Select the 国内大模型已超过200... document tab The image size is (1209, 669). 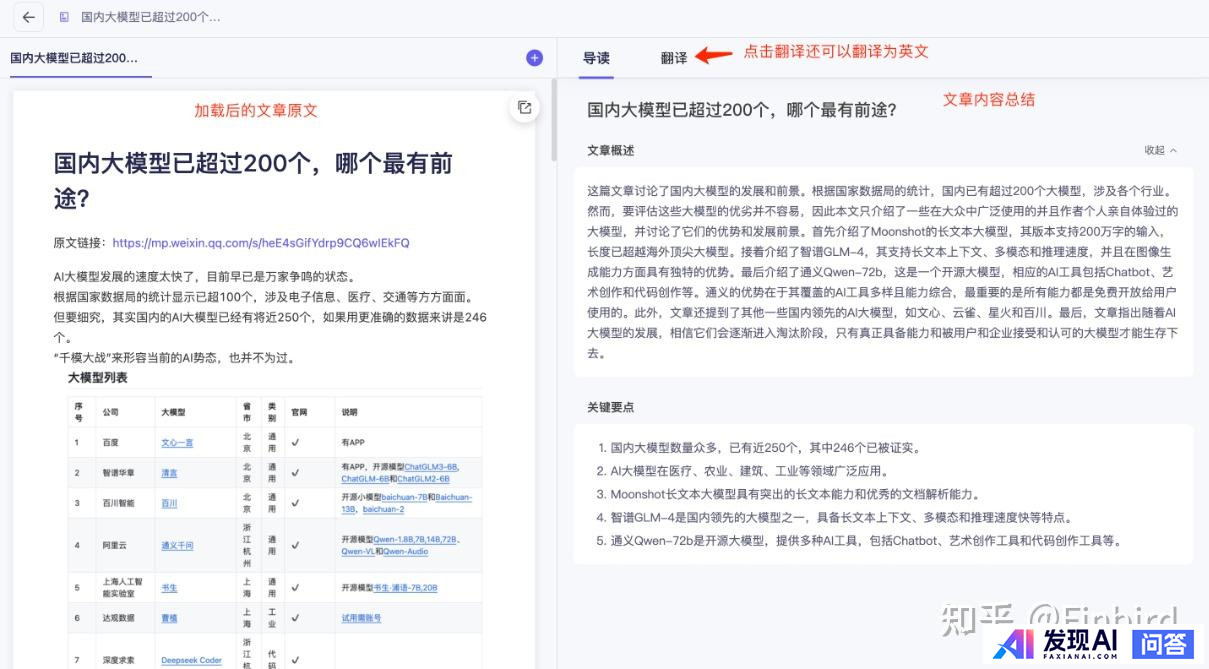pyautogui.click(x=75, y=58)
